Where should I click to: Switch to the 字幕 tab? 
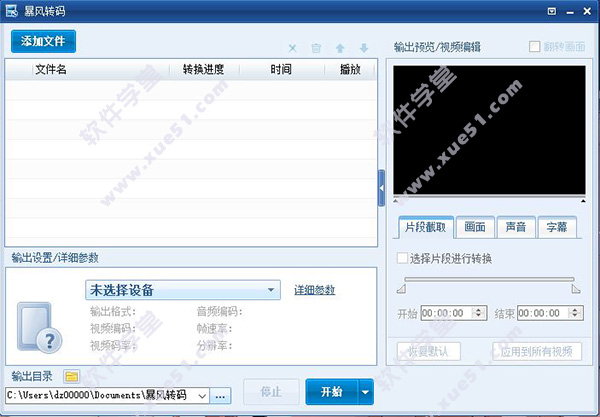coord(557,227)
